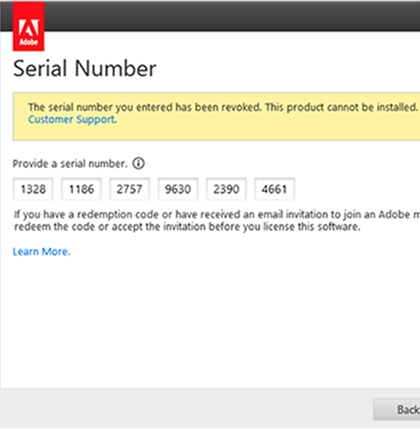Focus the serial field showing 1186

click(x=81, y=189)
